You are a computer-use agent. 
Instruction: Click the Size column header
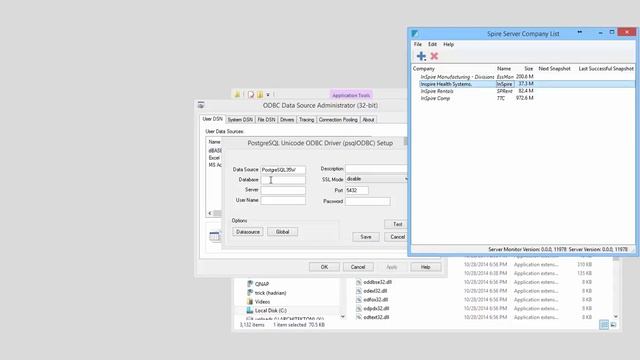click(529, 69)
